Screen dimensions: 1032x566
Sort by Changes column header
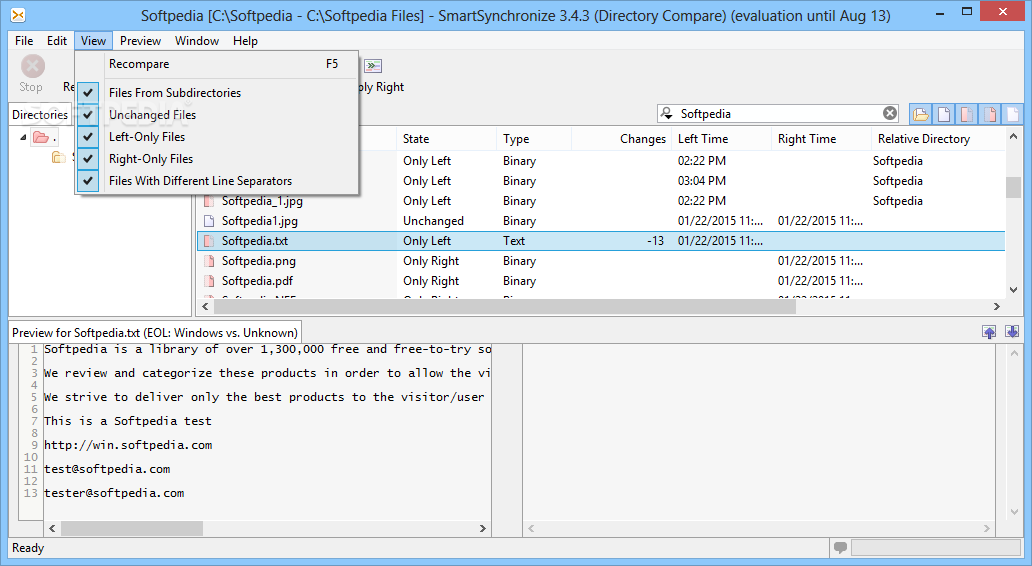(622, 139)
